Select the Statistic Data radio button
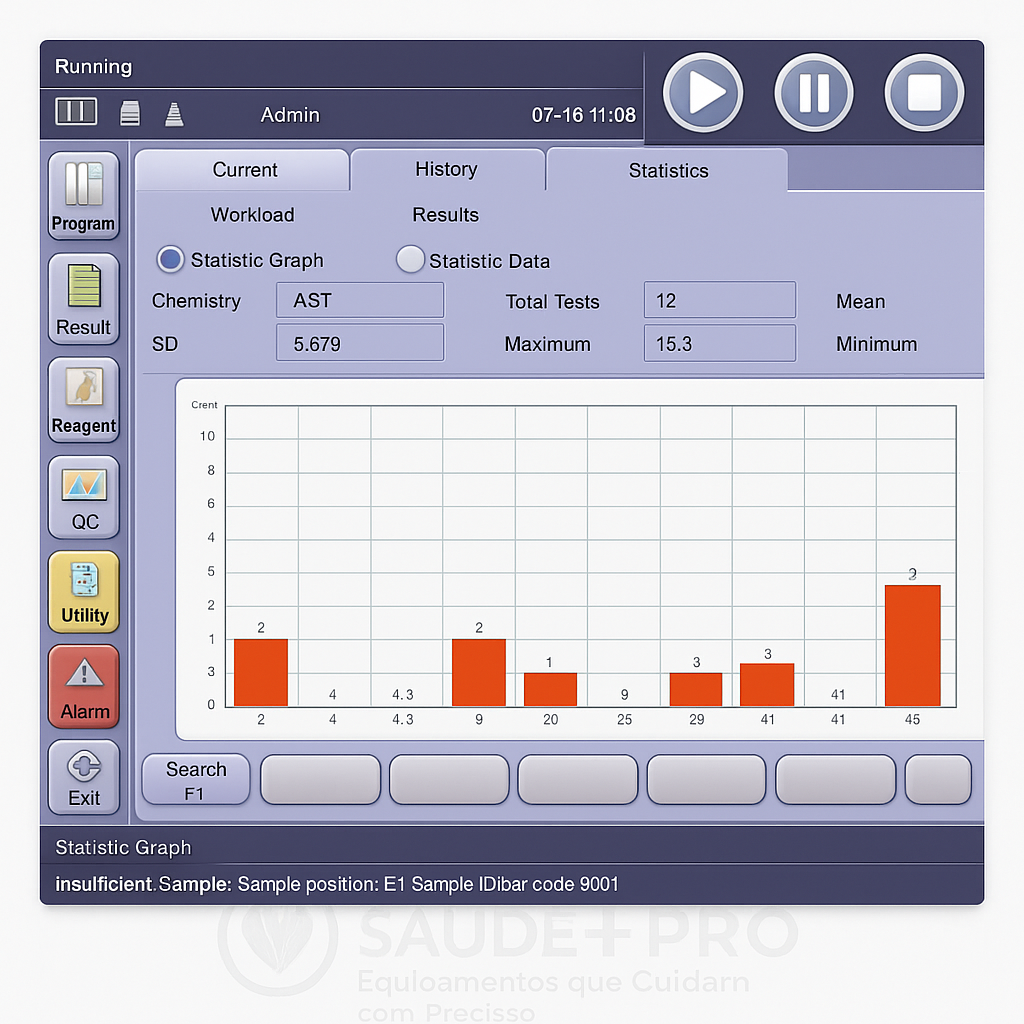The width and height of the screenshot is (1024, 1024). click(410, 260)
